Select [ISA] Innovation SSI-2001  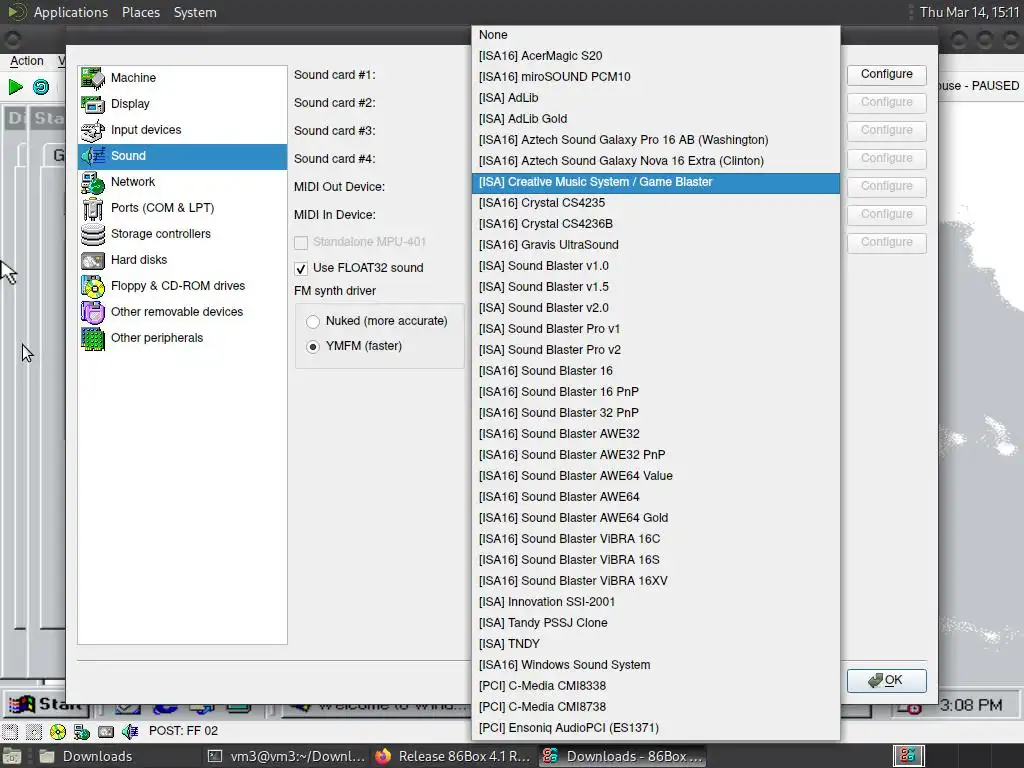tap(656, 601)
